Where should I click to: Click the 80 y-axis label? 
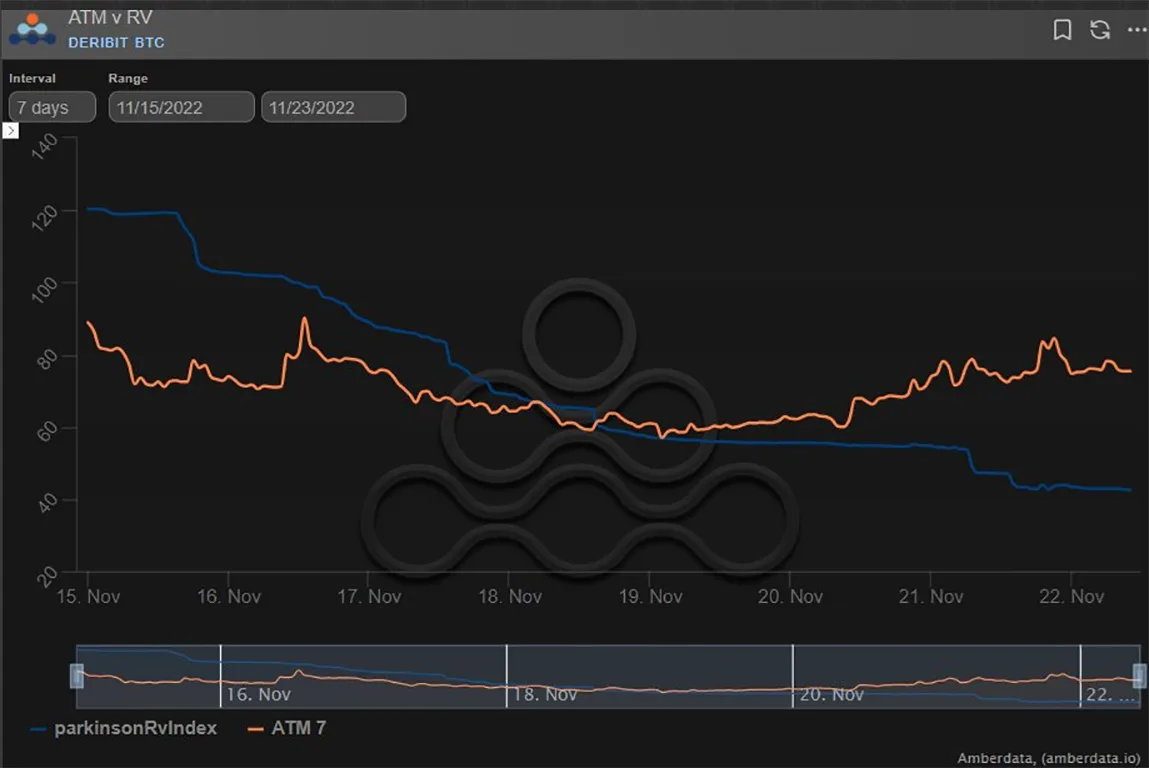[x=47, y=359]
